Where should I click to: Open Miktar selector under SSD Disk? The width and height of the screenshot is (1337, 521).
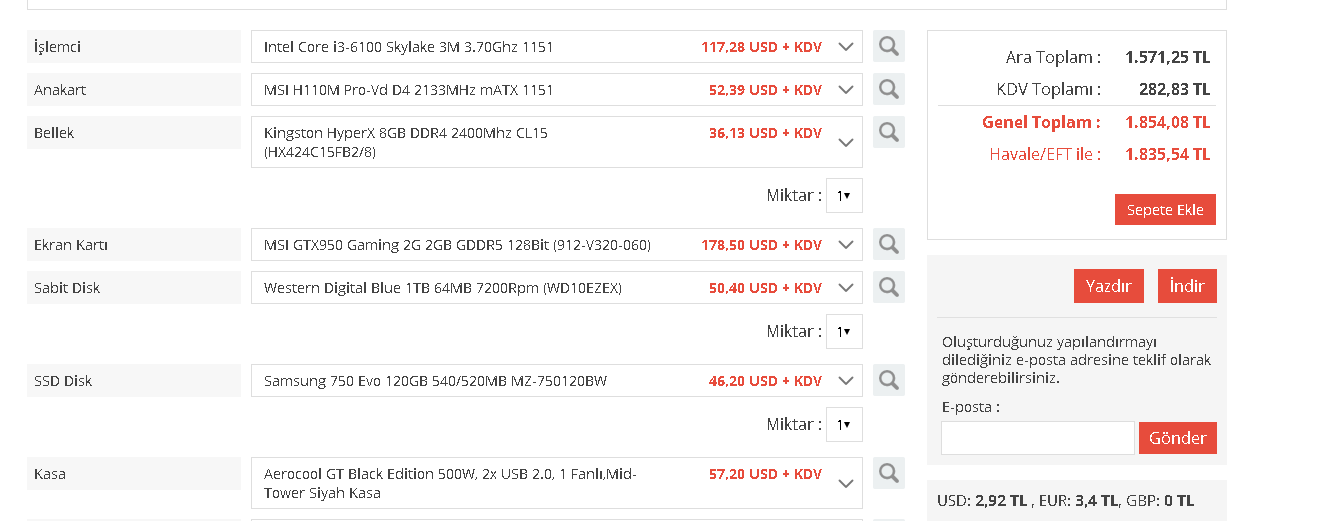844,425
